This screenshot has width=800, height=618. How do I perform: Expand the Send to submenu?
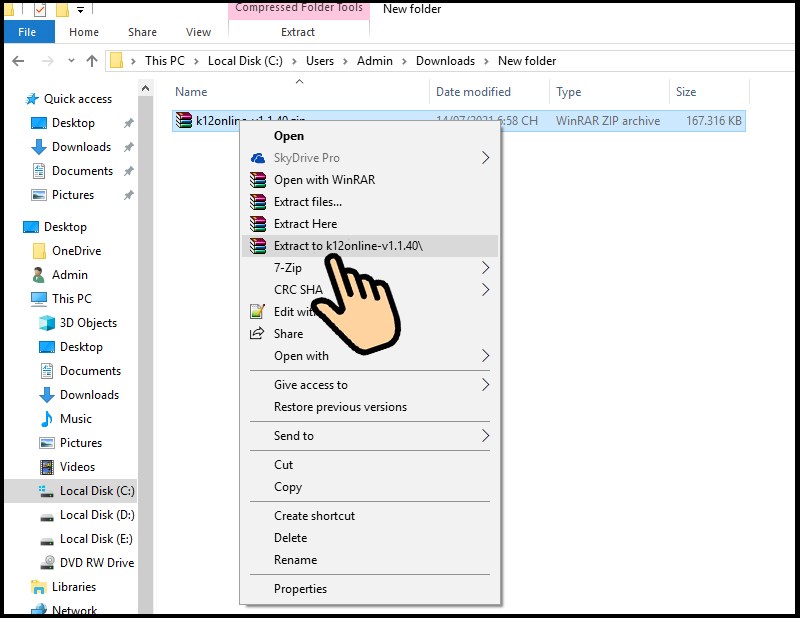click(x=486, y=436)
